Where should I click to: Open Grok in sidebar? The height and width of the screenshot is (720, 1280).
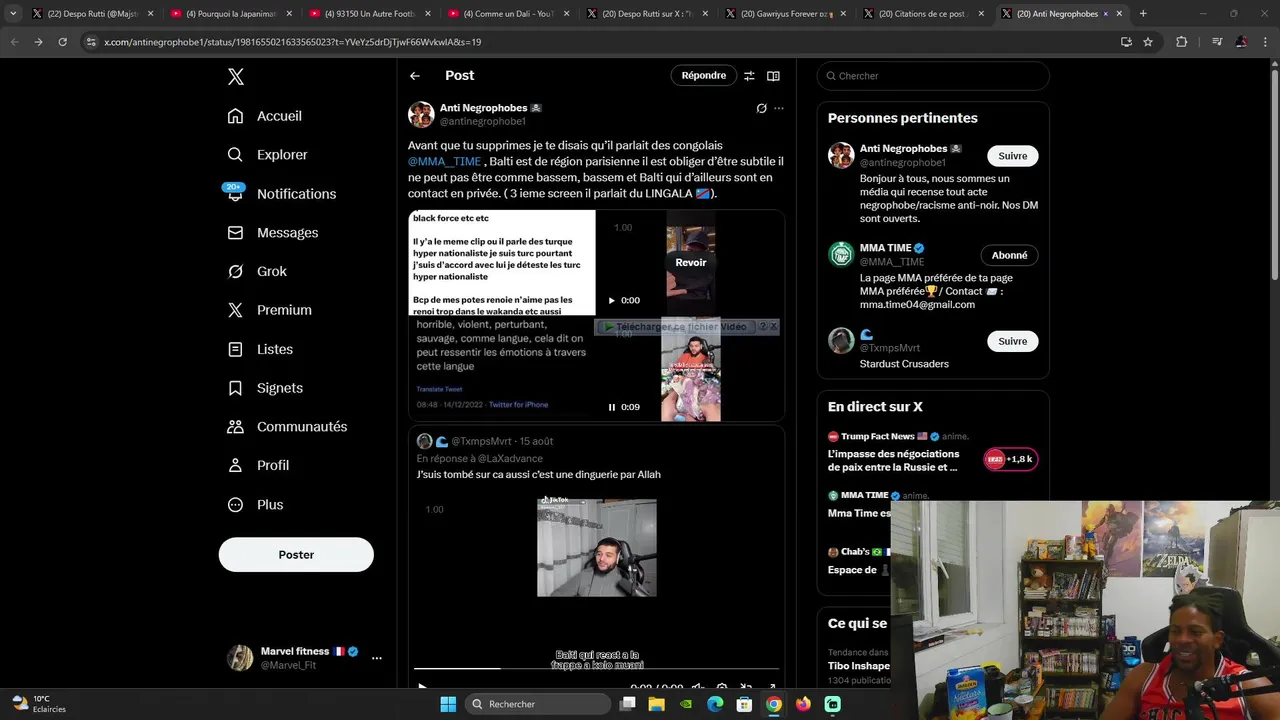(x=257, y=271)
